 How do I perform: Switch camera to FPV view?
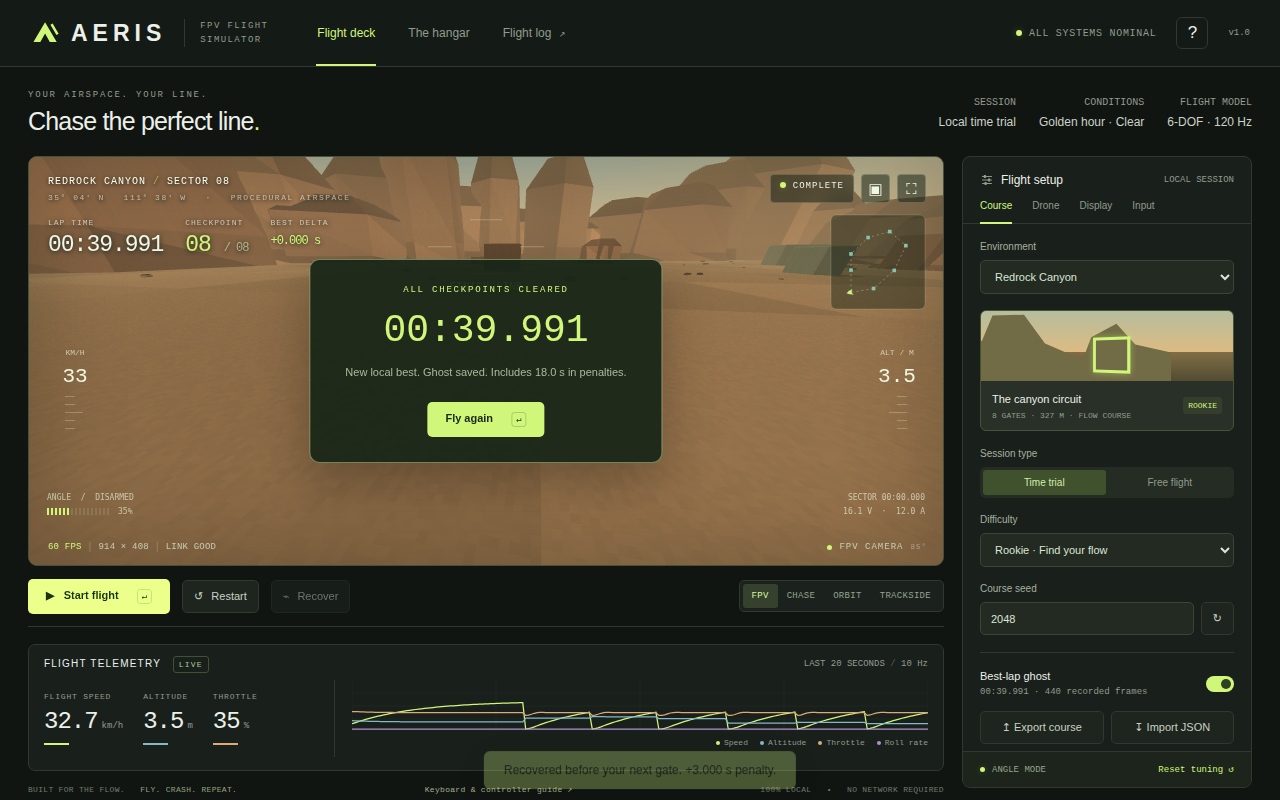click(760, 596)
